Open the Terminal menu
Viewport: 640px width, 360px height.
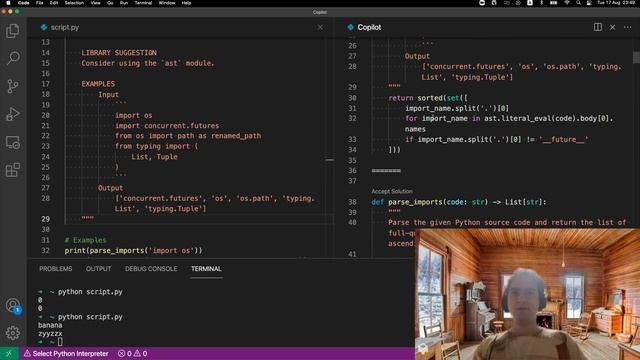(x=143, y=3)
